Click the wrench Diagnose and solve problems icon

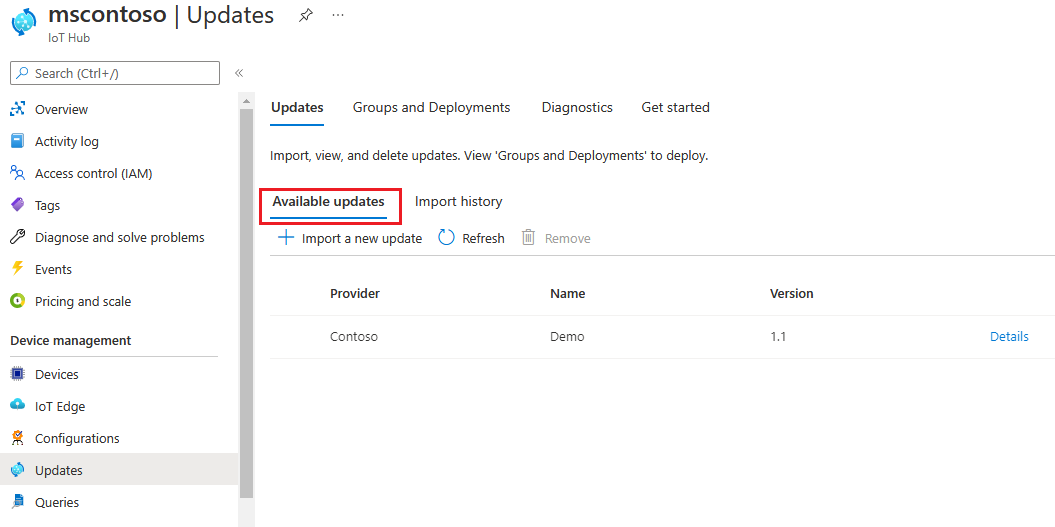(x=17, y=237)
